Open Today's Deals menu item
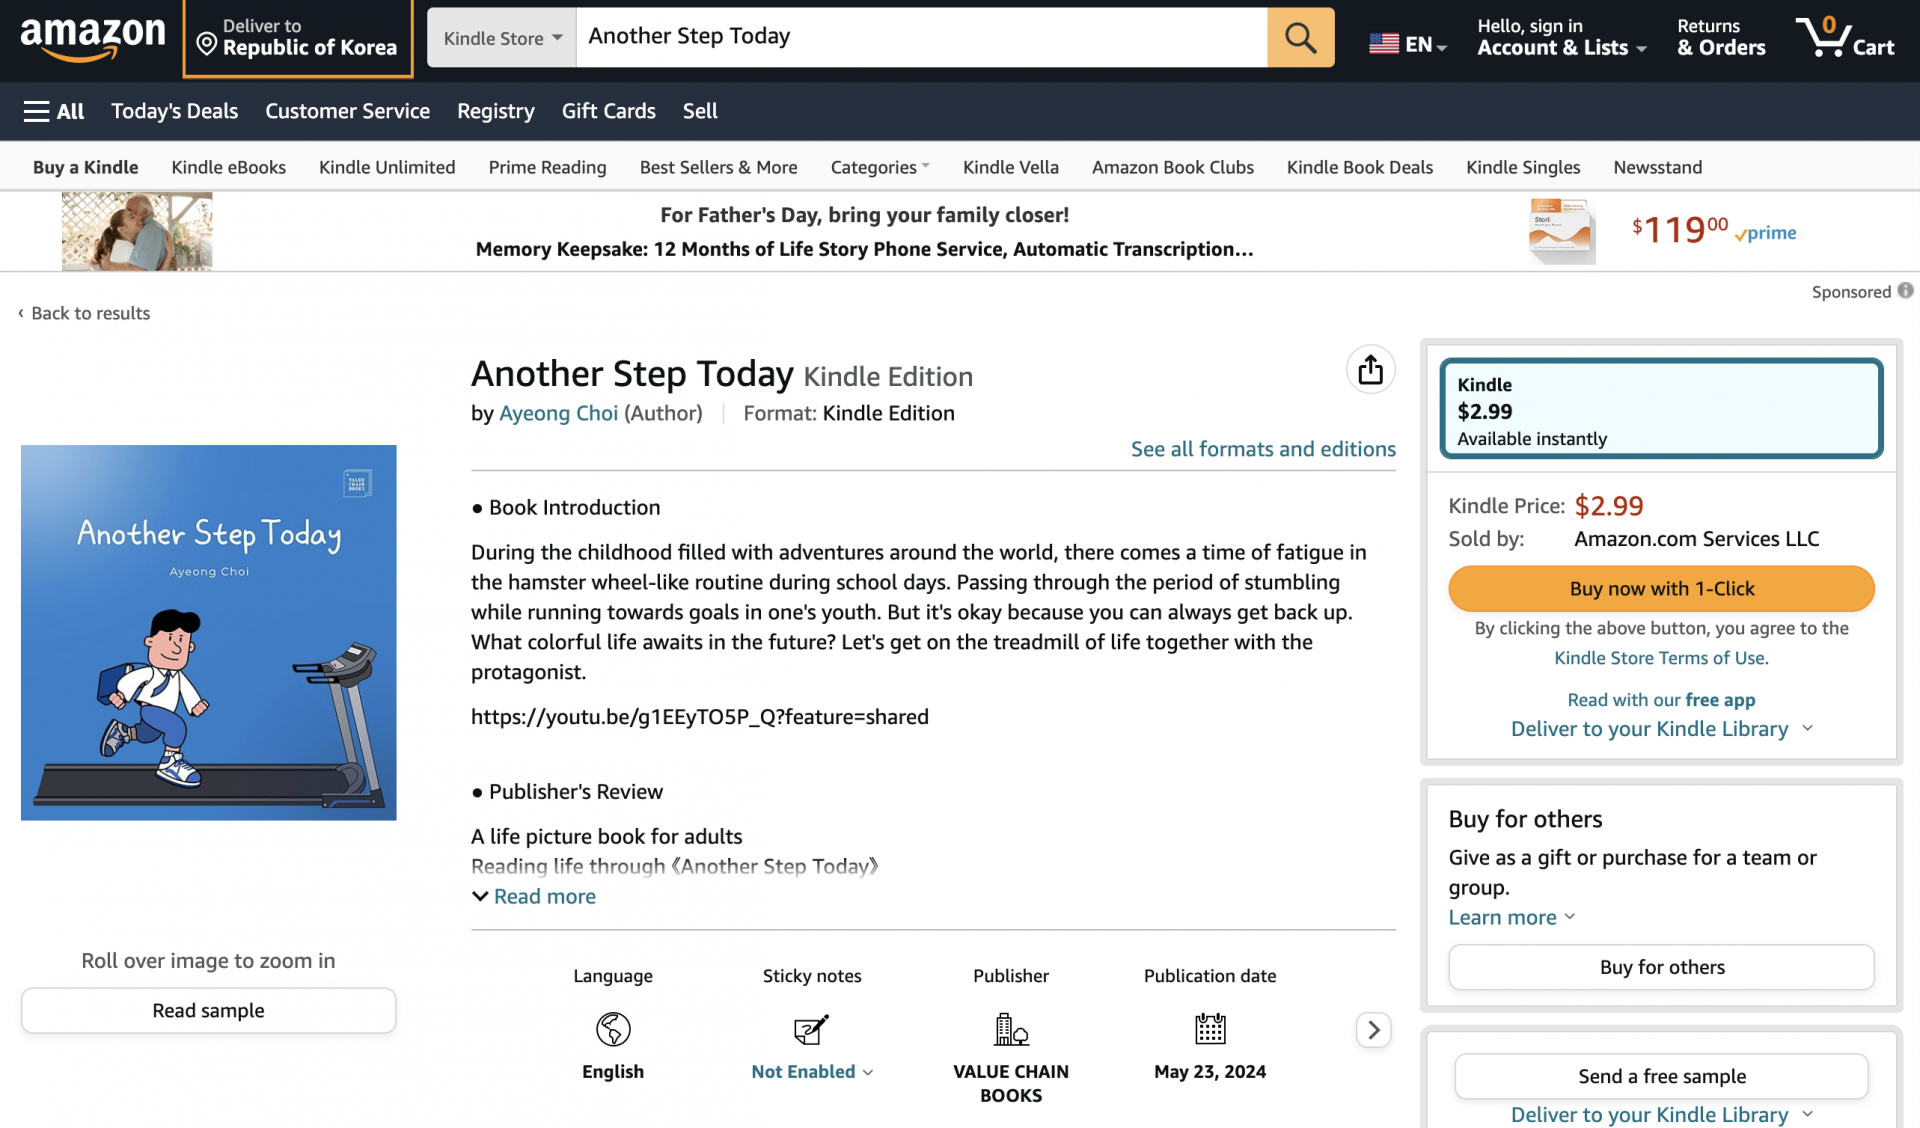Image resolution: width=1920 pixels, height=1128 pixels. (x=174, y=111)
